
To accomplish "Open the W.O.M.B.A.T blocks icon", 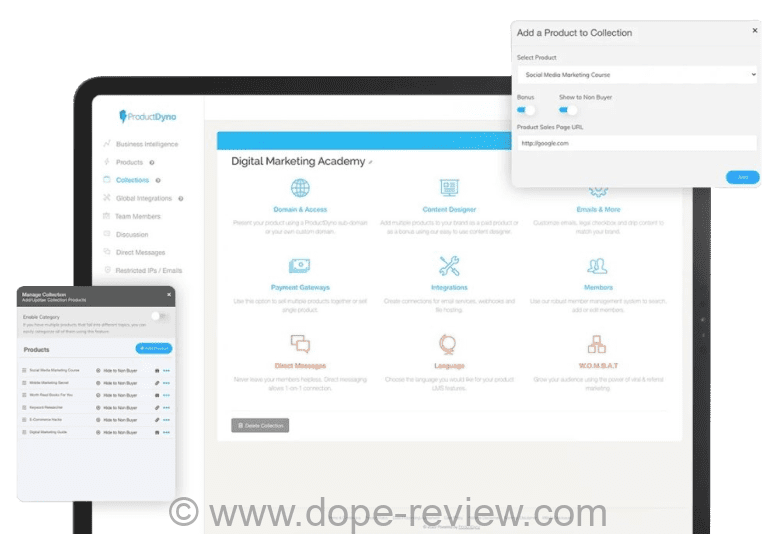I will [598, 344].
